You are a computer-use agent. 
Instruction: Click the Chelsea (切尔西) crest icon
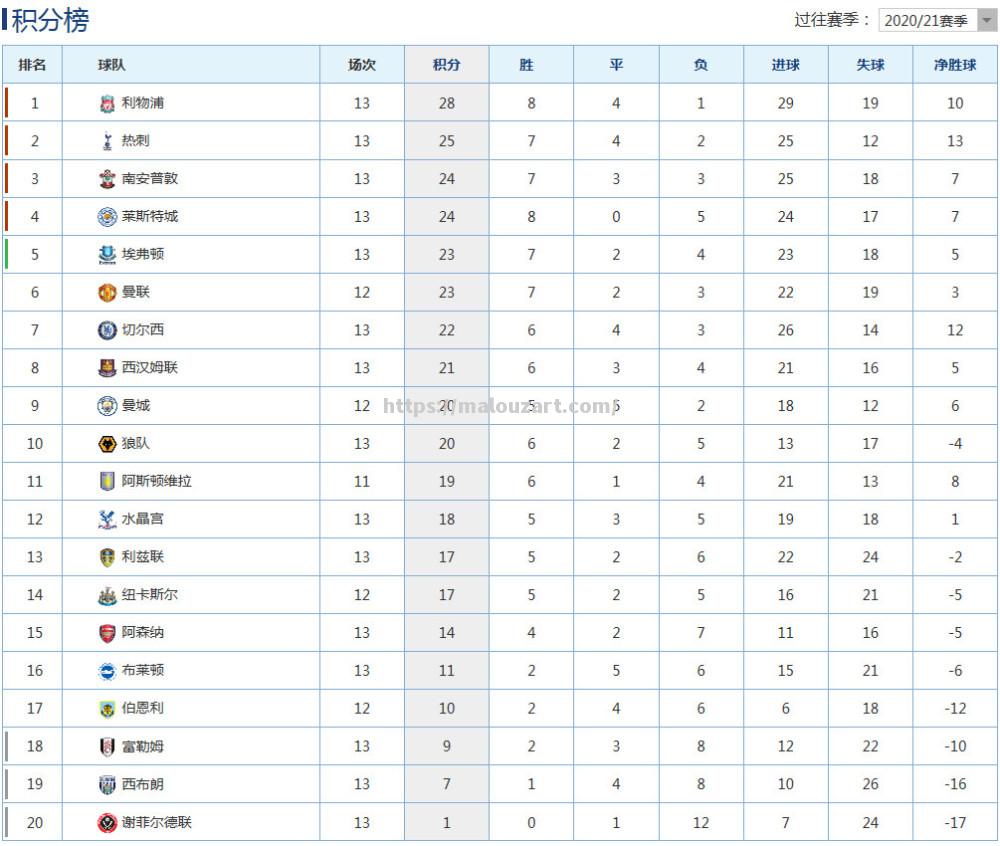107,330
